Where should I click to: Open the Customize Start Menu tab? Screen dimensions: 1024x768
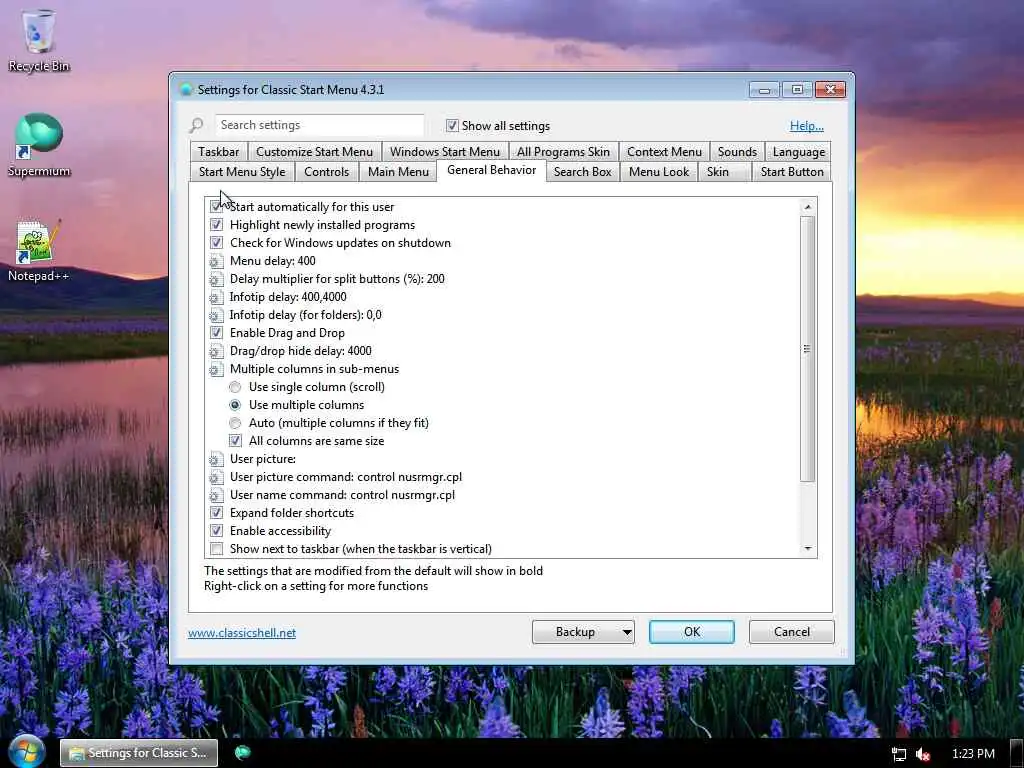click(x=314, y=152)
